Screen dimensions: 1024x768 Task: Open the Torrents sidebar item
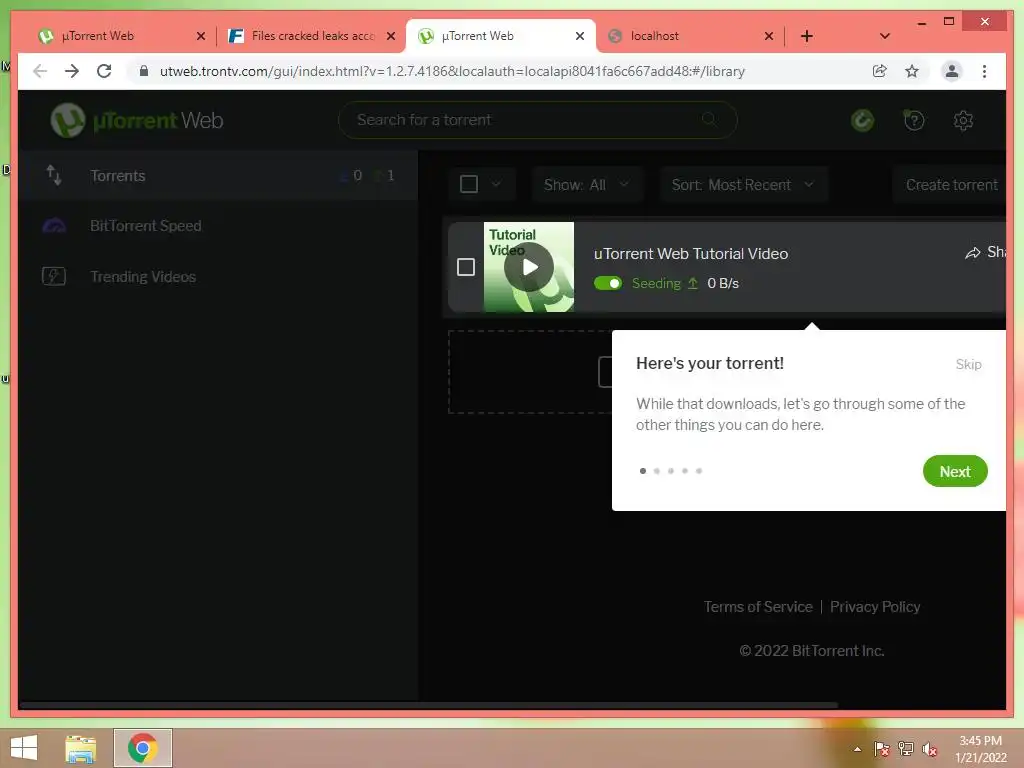[x=218, y=175]
